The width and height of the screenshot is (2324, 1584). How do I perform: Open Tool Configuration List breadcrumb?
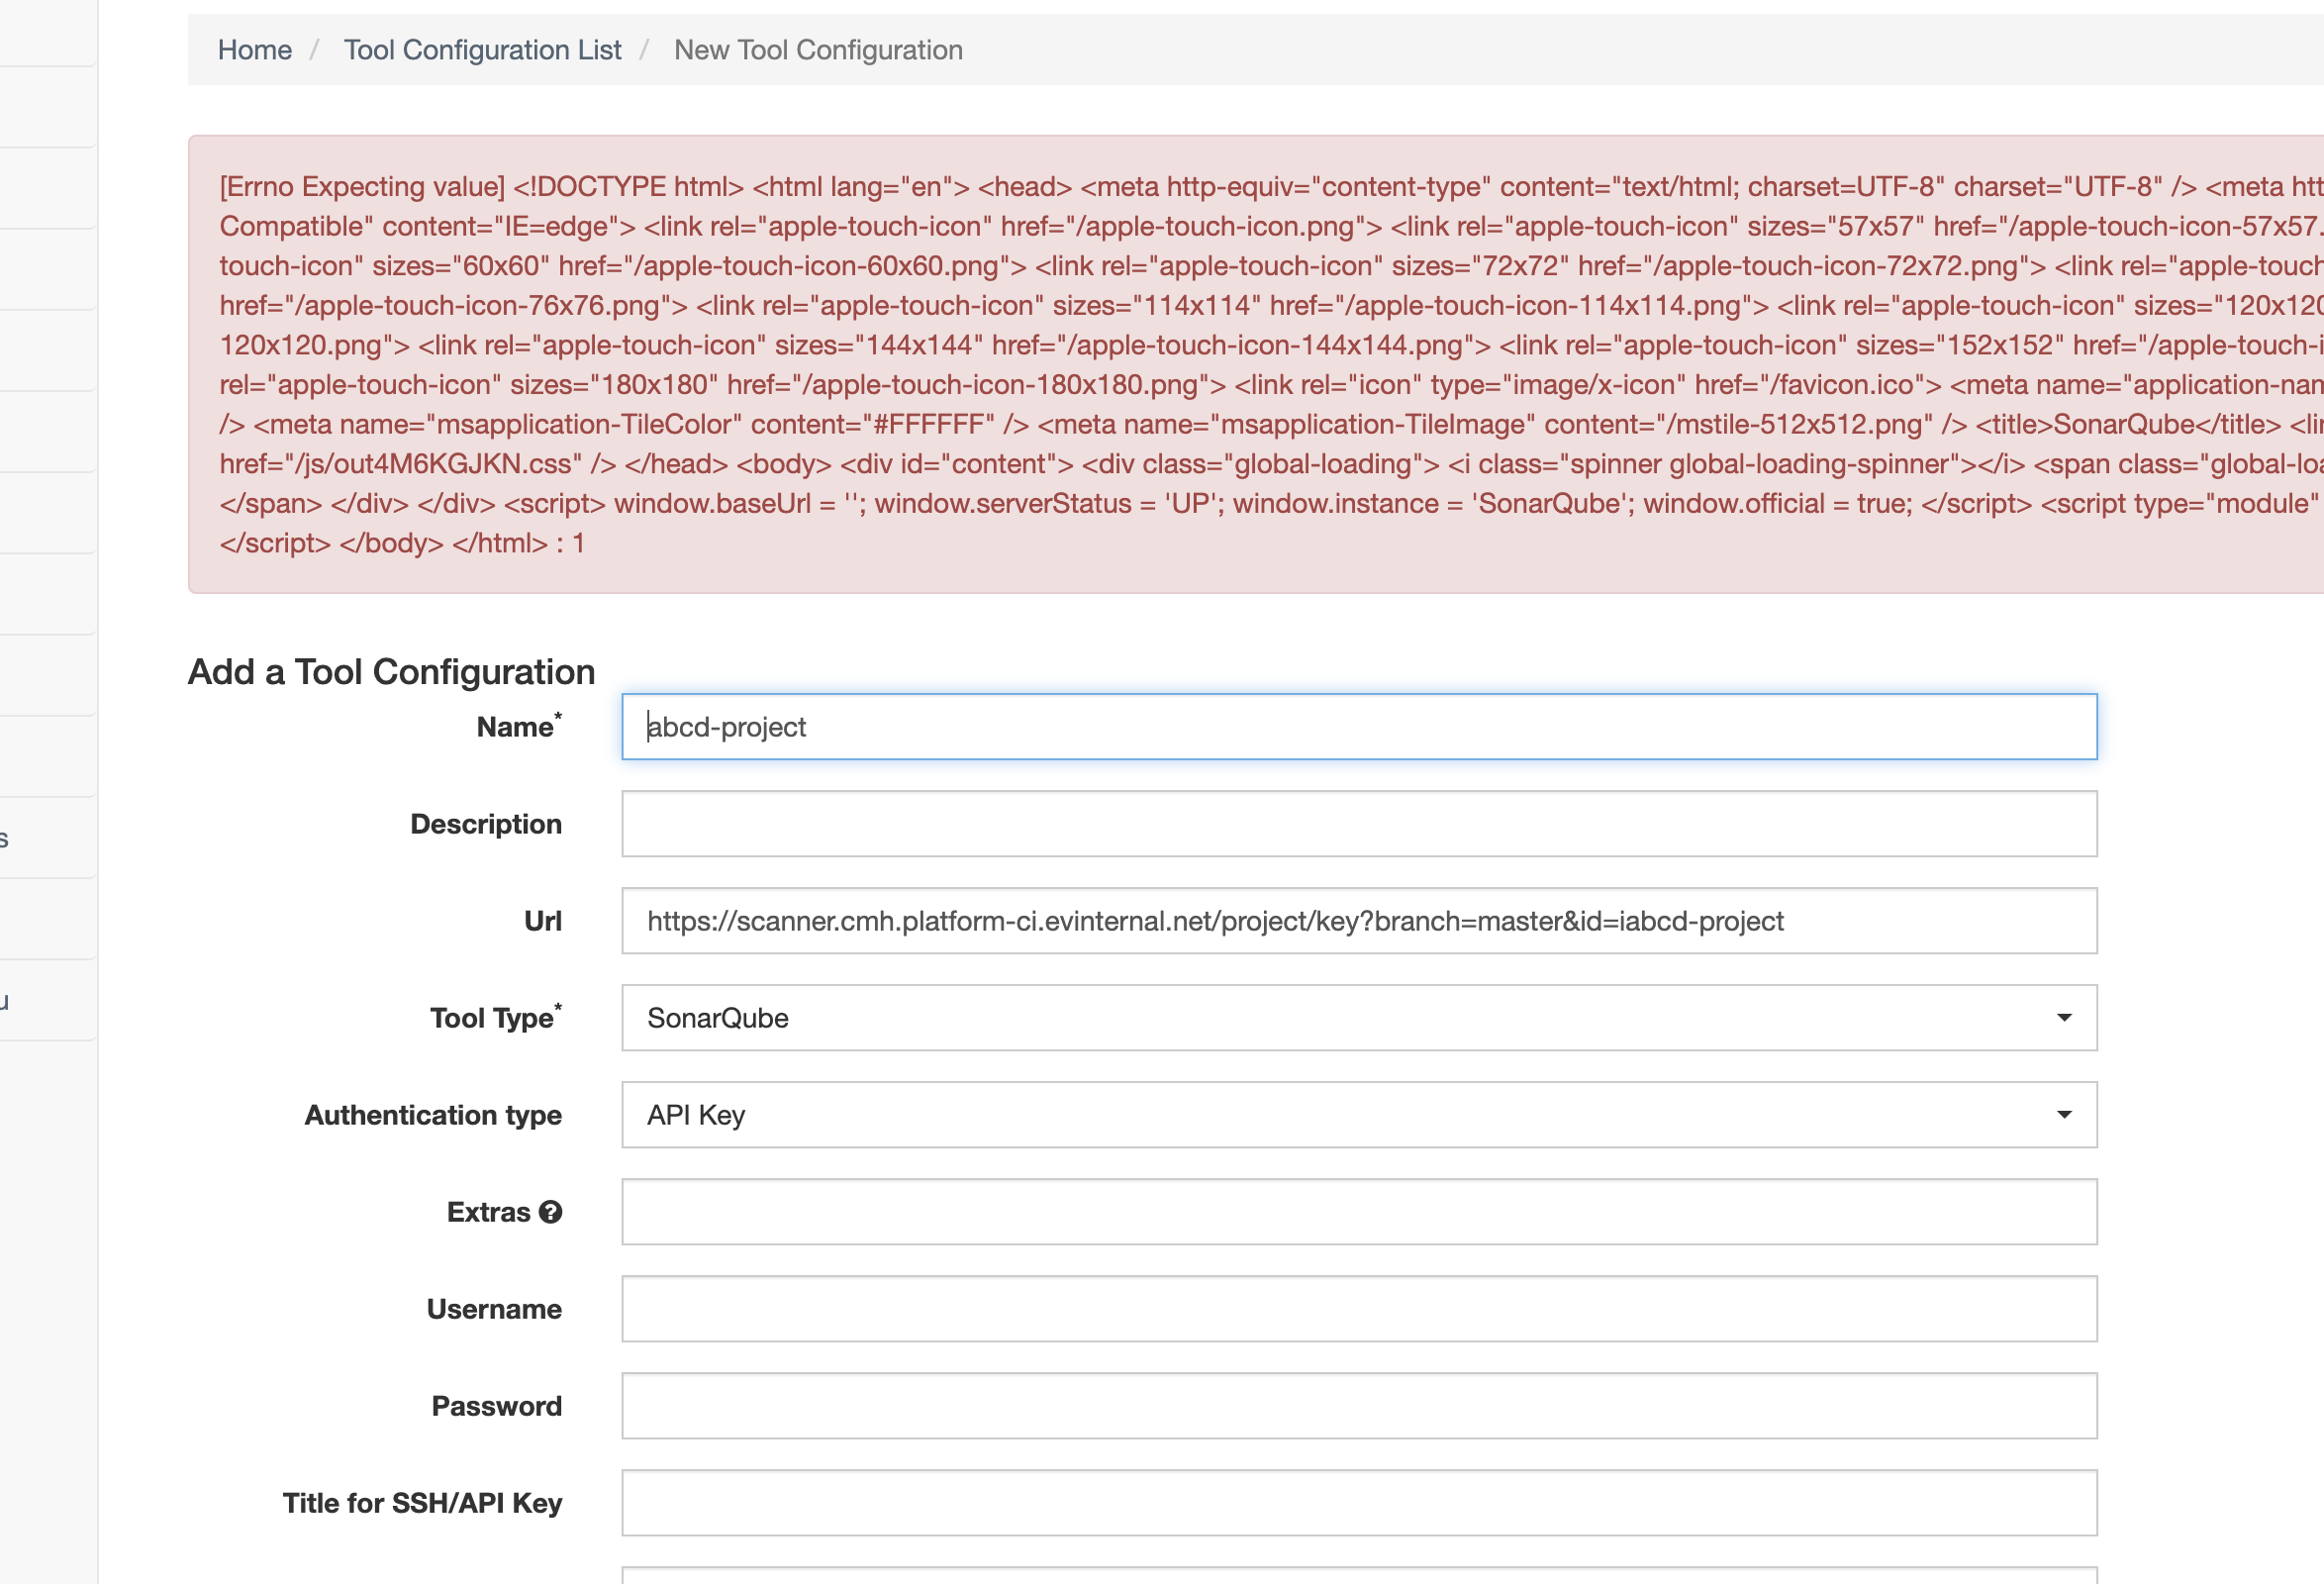click(482, 50)
